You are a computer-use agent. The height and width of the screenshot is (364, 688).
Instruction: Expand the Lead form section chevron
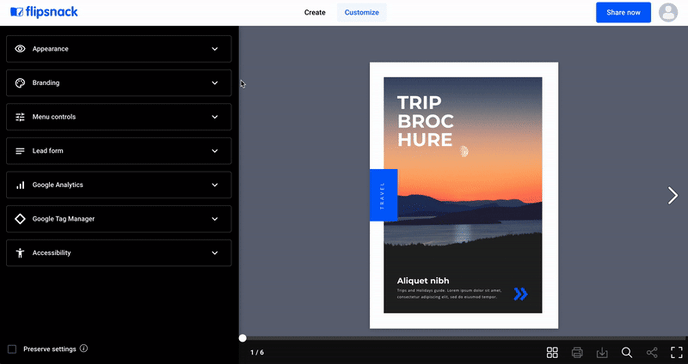tap(215, 151)
